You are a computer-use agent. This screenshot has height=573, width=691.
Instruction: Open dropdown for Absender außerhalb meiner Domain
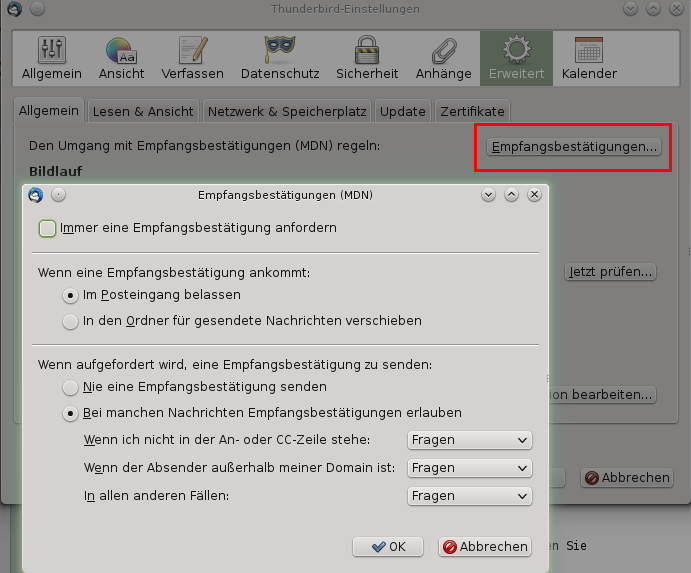(470, 468)
